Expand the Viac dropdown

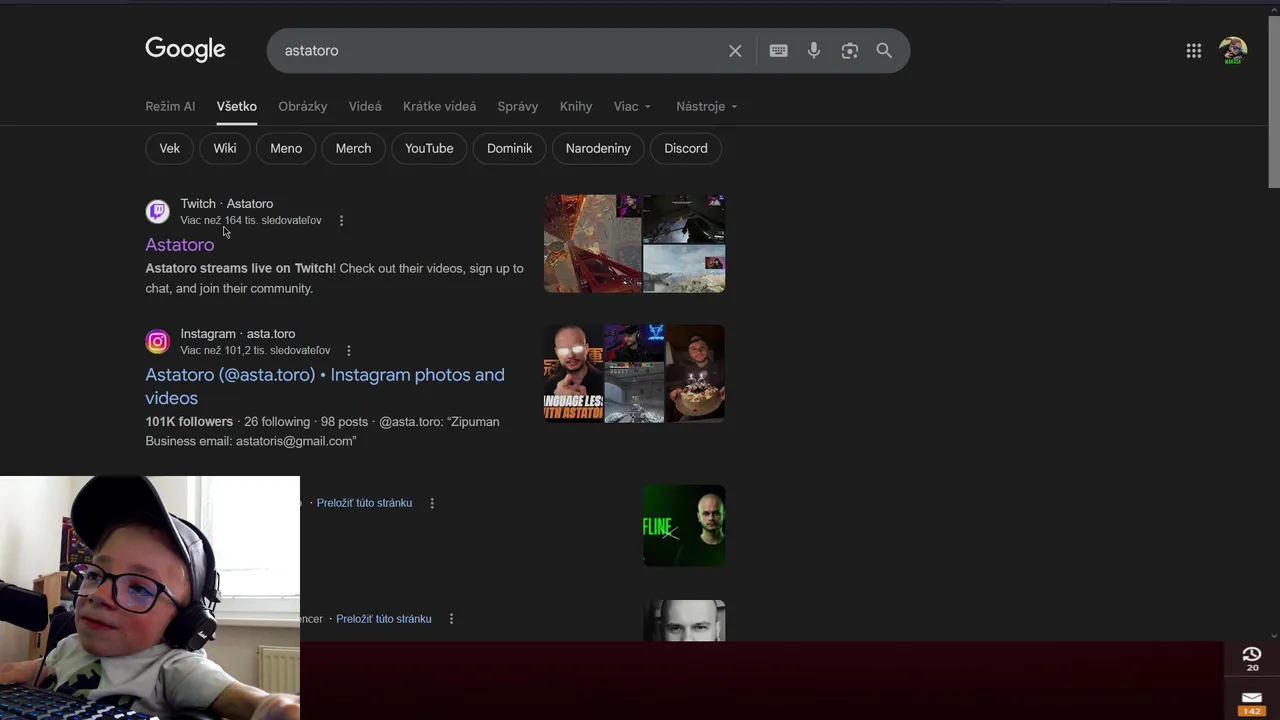point(632,106)
